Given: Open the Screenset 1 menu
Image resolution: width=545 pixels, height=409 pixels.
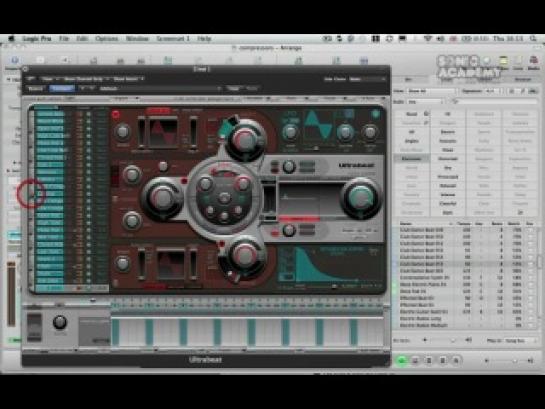Looking at the screenshot, I should tap(173, 39).
